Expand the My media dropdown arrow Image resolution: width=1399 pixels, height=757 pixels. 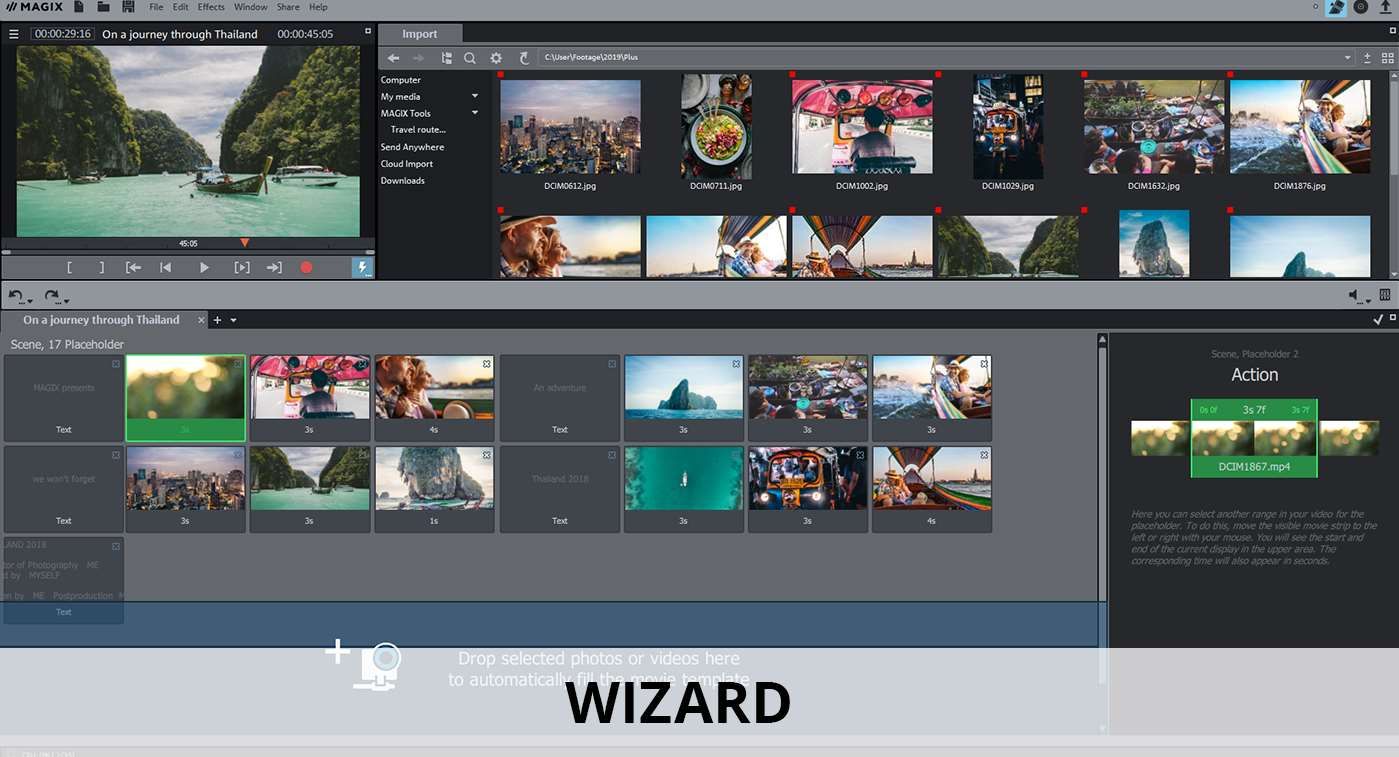pyautogui.click(x=475, y=97)
